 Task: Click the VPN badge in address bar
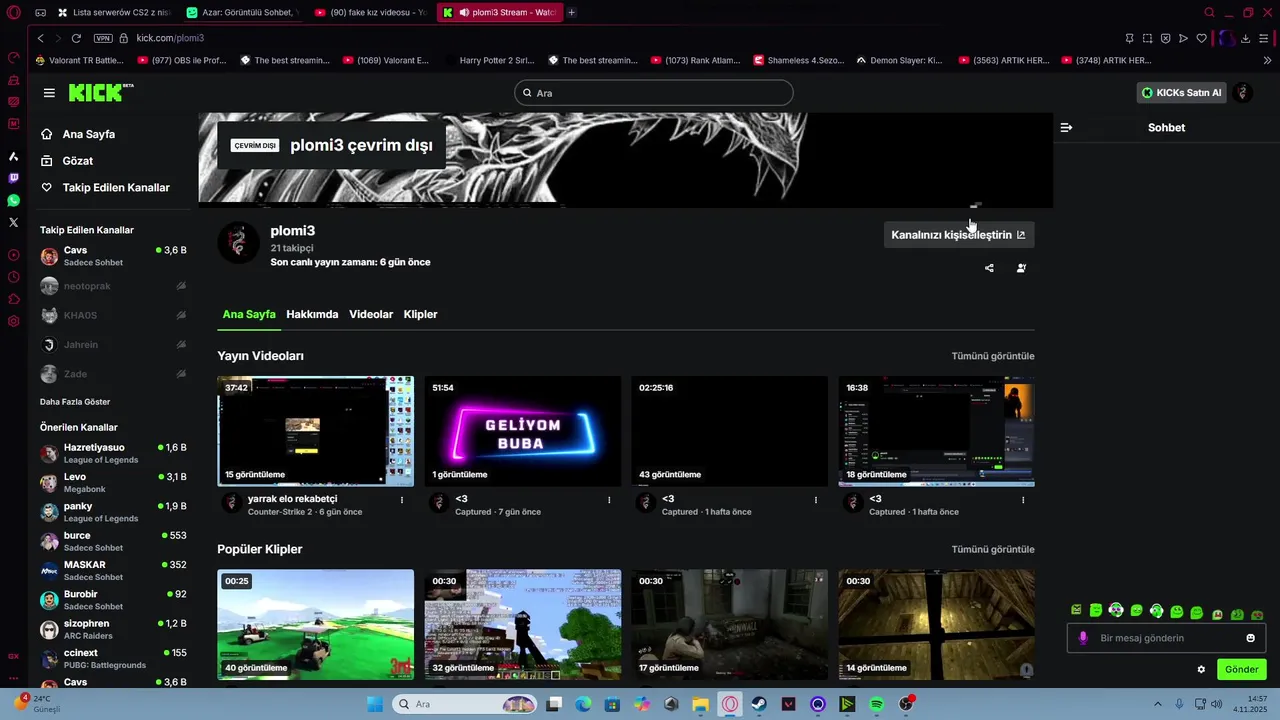coord(103,38)
